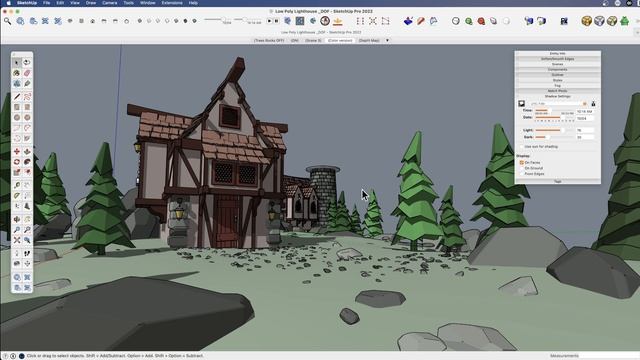The height and width of the screenshot is (360, 640).
Task: Activate the Zoom magnifier tool
Action: (17, 230)
